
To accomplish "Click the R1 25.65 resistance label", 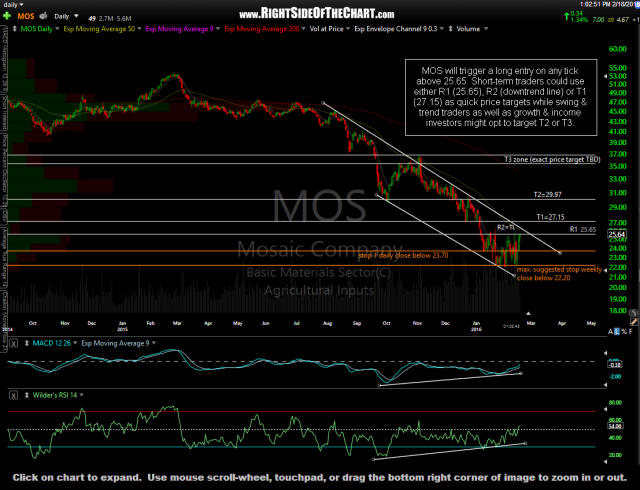I will point(582,229).
